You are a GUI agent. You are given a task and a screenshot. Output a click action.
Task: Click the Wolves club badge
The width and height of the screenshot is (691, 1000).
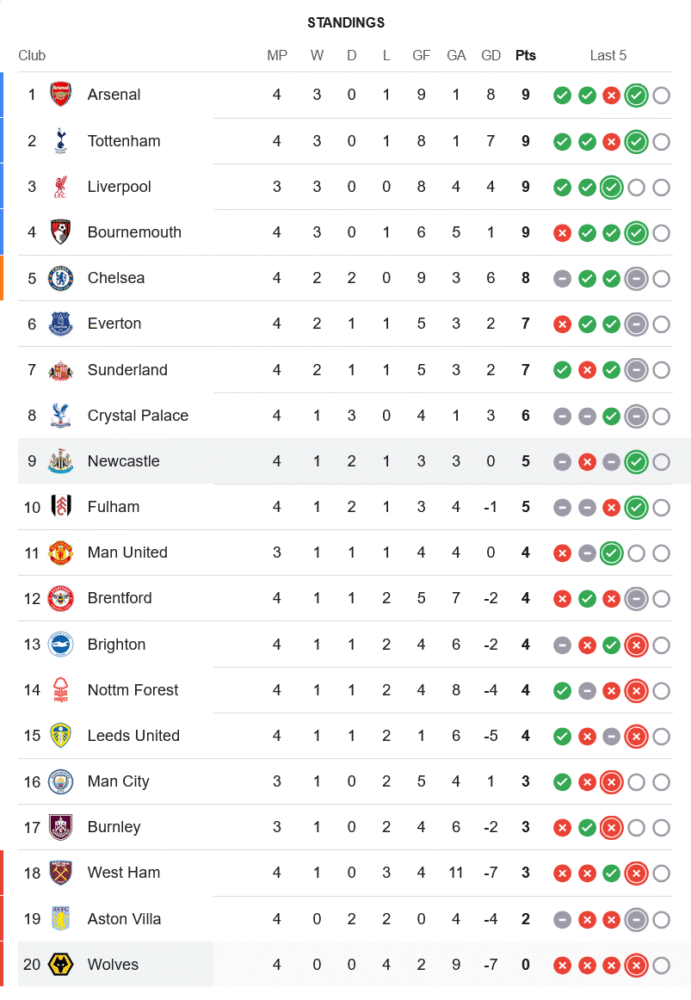[x=61, y=965]
